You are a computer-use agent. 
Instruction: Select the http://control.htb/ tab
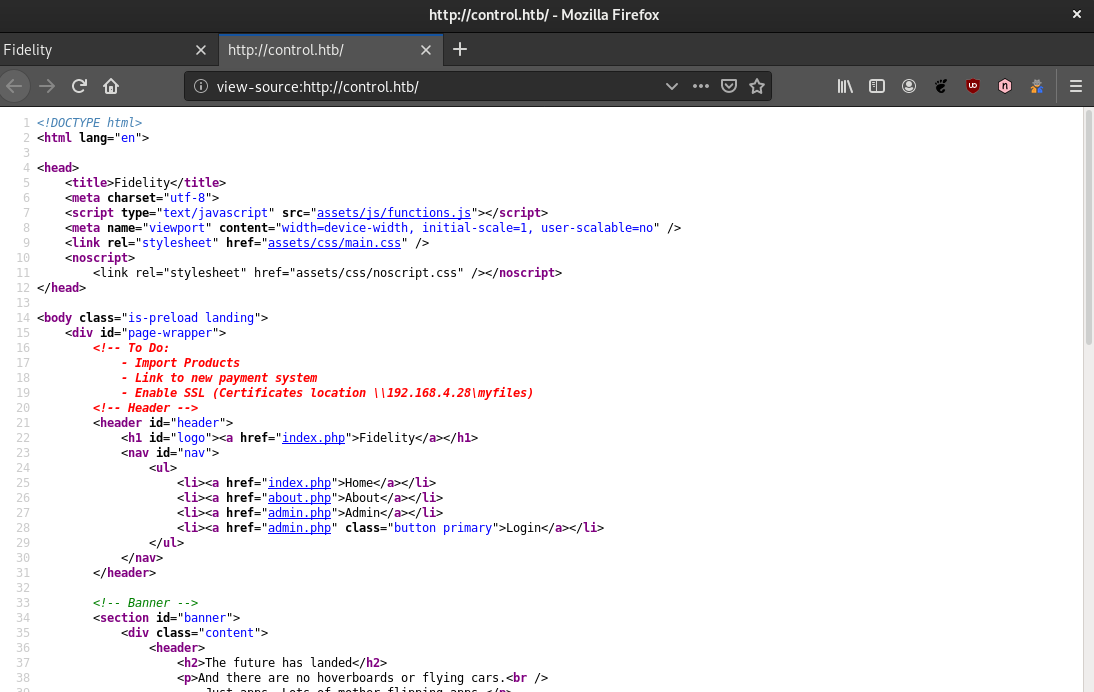pos(331,50)
